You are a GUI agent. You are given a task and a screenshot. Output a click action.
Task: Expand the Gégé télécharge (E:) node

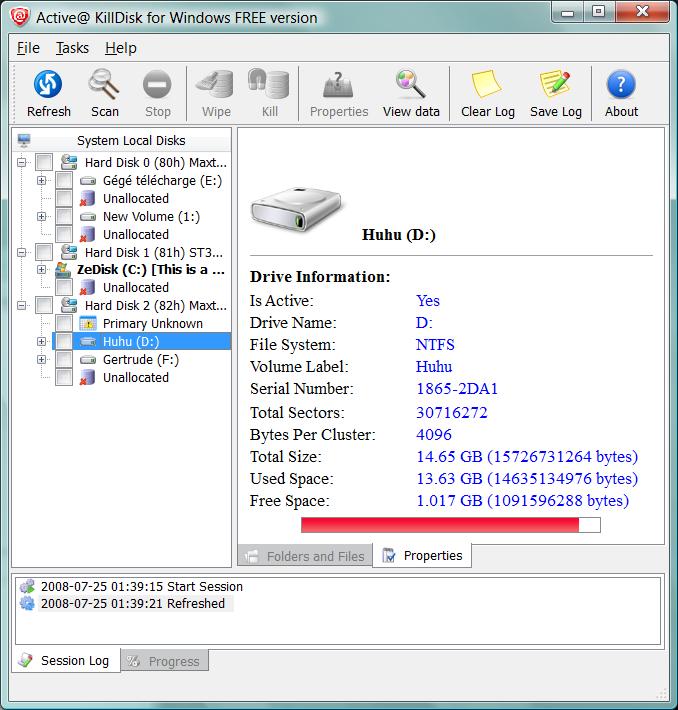(x=42, y=180)
